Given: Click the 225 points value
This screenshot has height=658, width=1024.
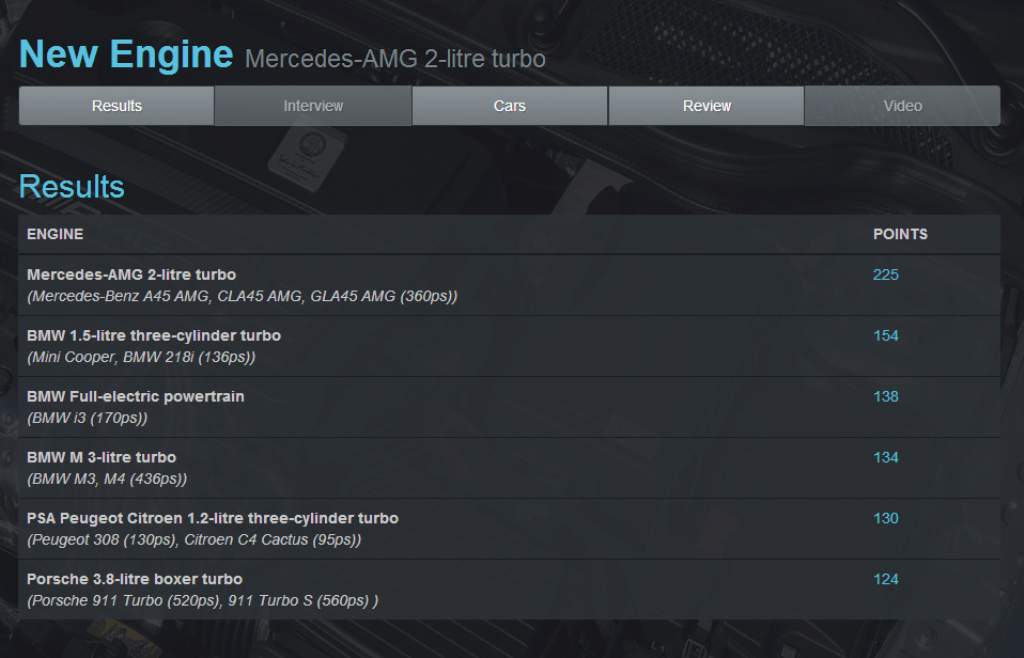Looking at the screenshot, I should (886, 275).
